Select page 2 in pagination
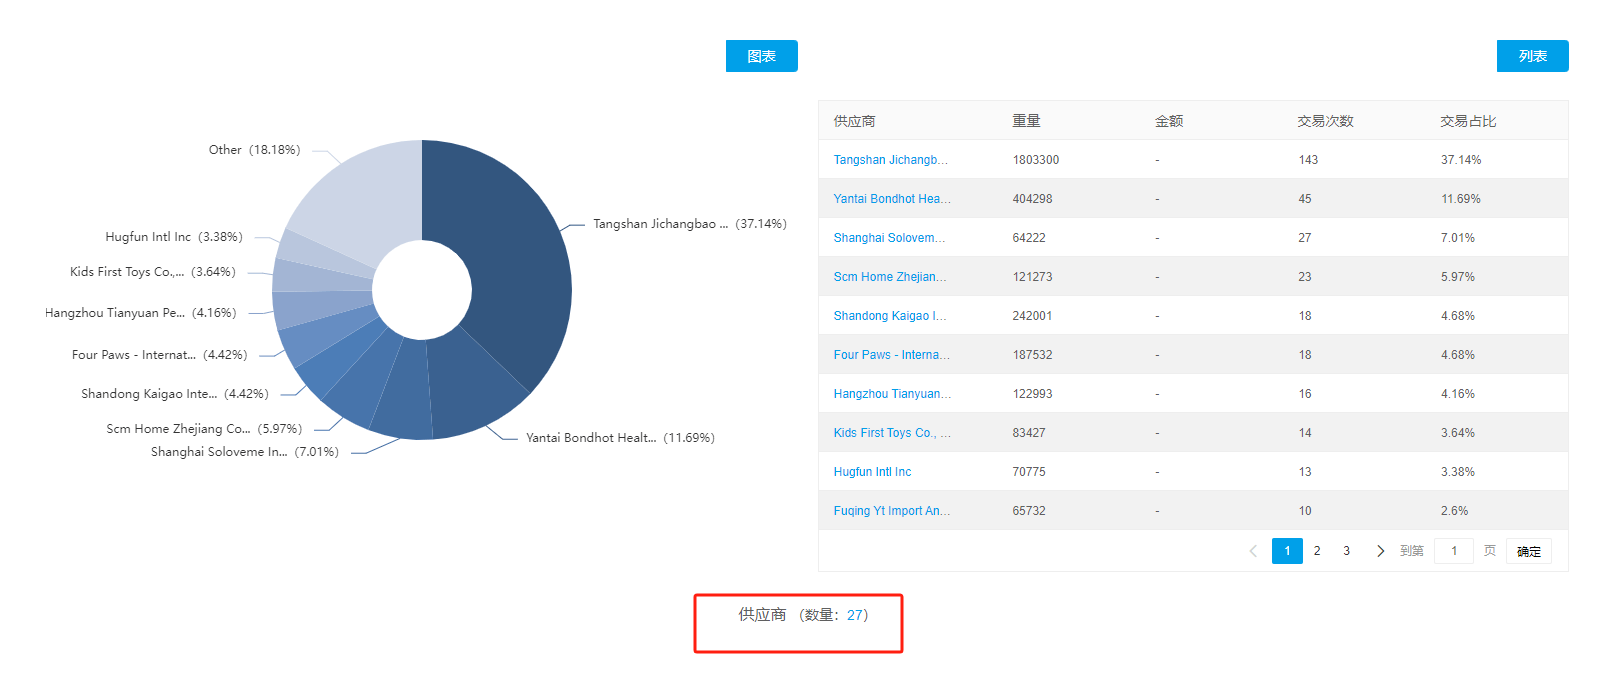Image resolution: width=1610 pixels, height=683 pixels. point(1317,551)
